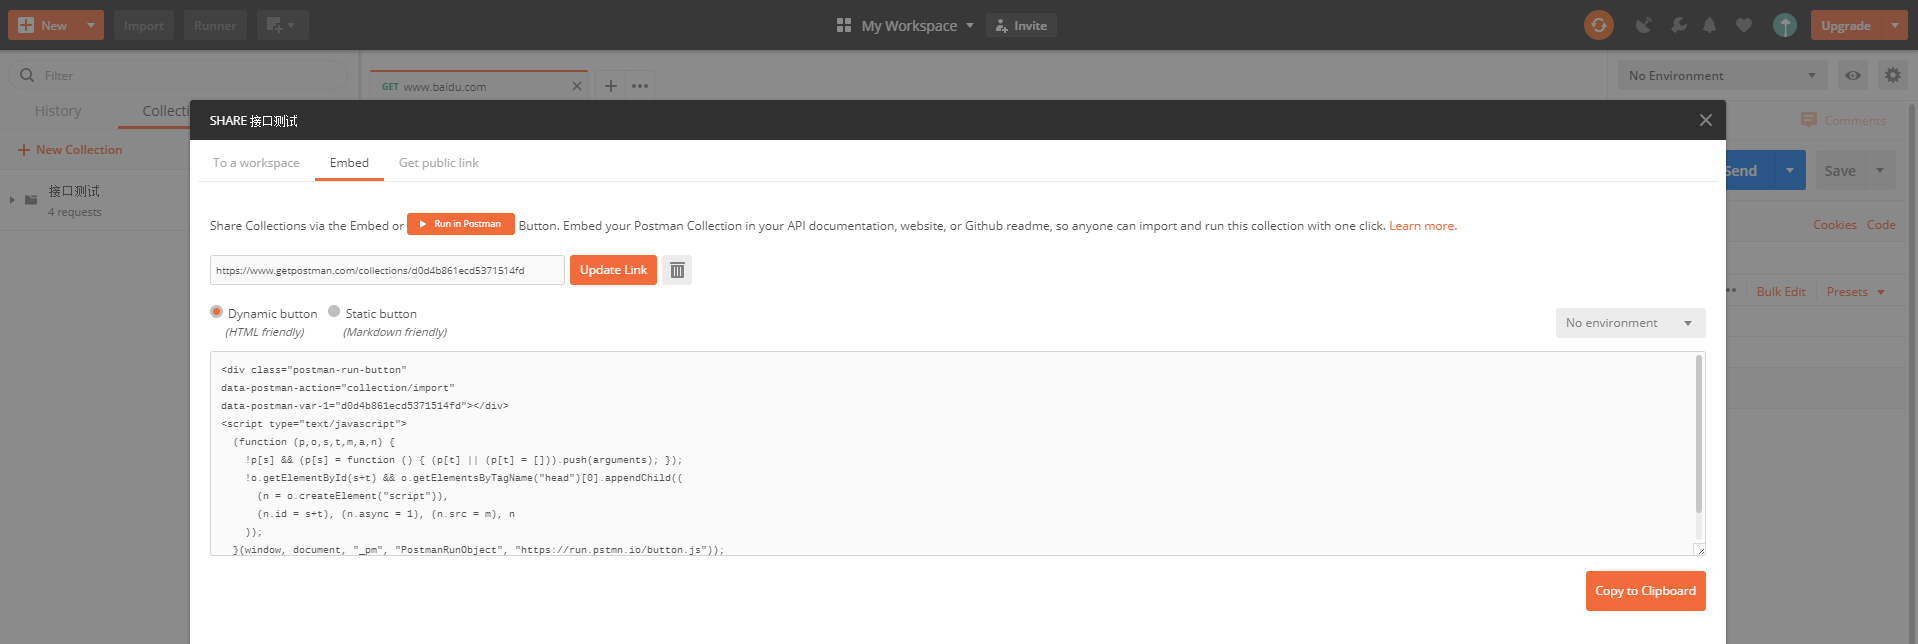Click the workspace grid icon
The image size is (1918, 644).
(844, 25)
